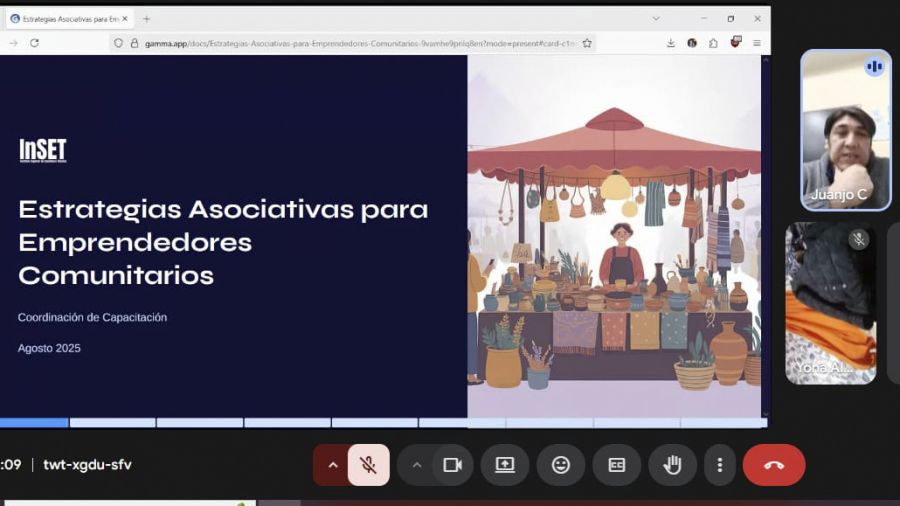Click the present screen icon
Screen dimensions: 900x506
click(x=505, y=465)
